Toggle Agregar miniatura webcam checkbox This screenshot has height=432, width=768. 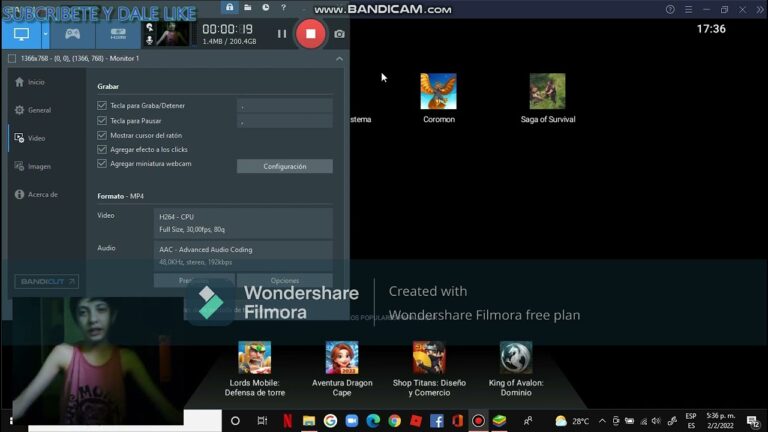point(102,164)
